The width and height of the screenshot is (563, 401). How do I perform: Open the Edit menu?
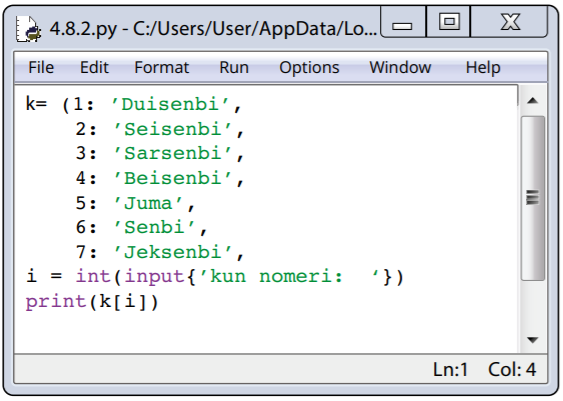(x=94, y=67)
